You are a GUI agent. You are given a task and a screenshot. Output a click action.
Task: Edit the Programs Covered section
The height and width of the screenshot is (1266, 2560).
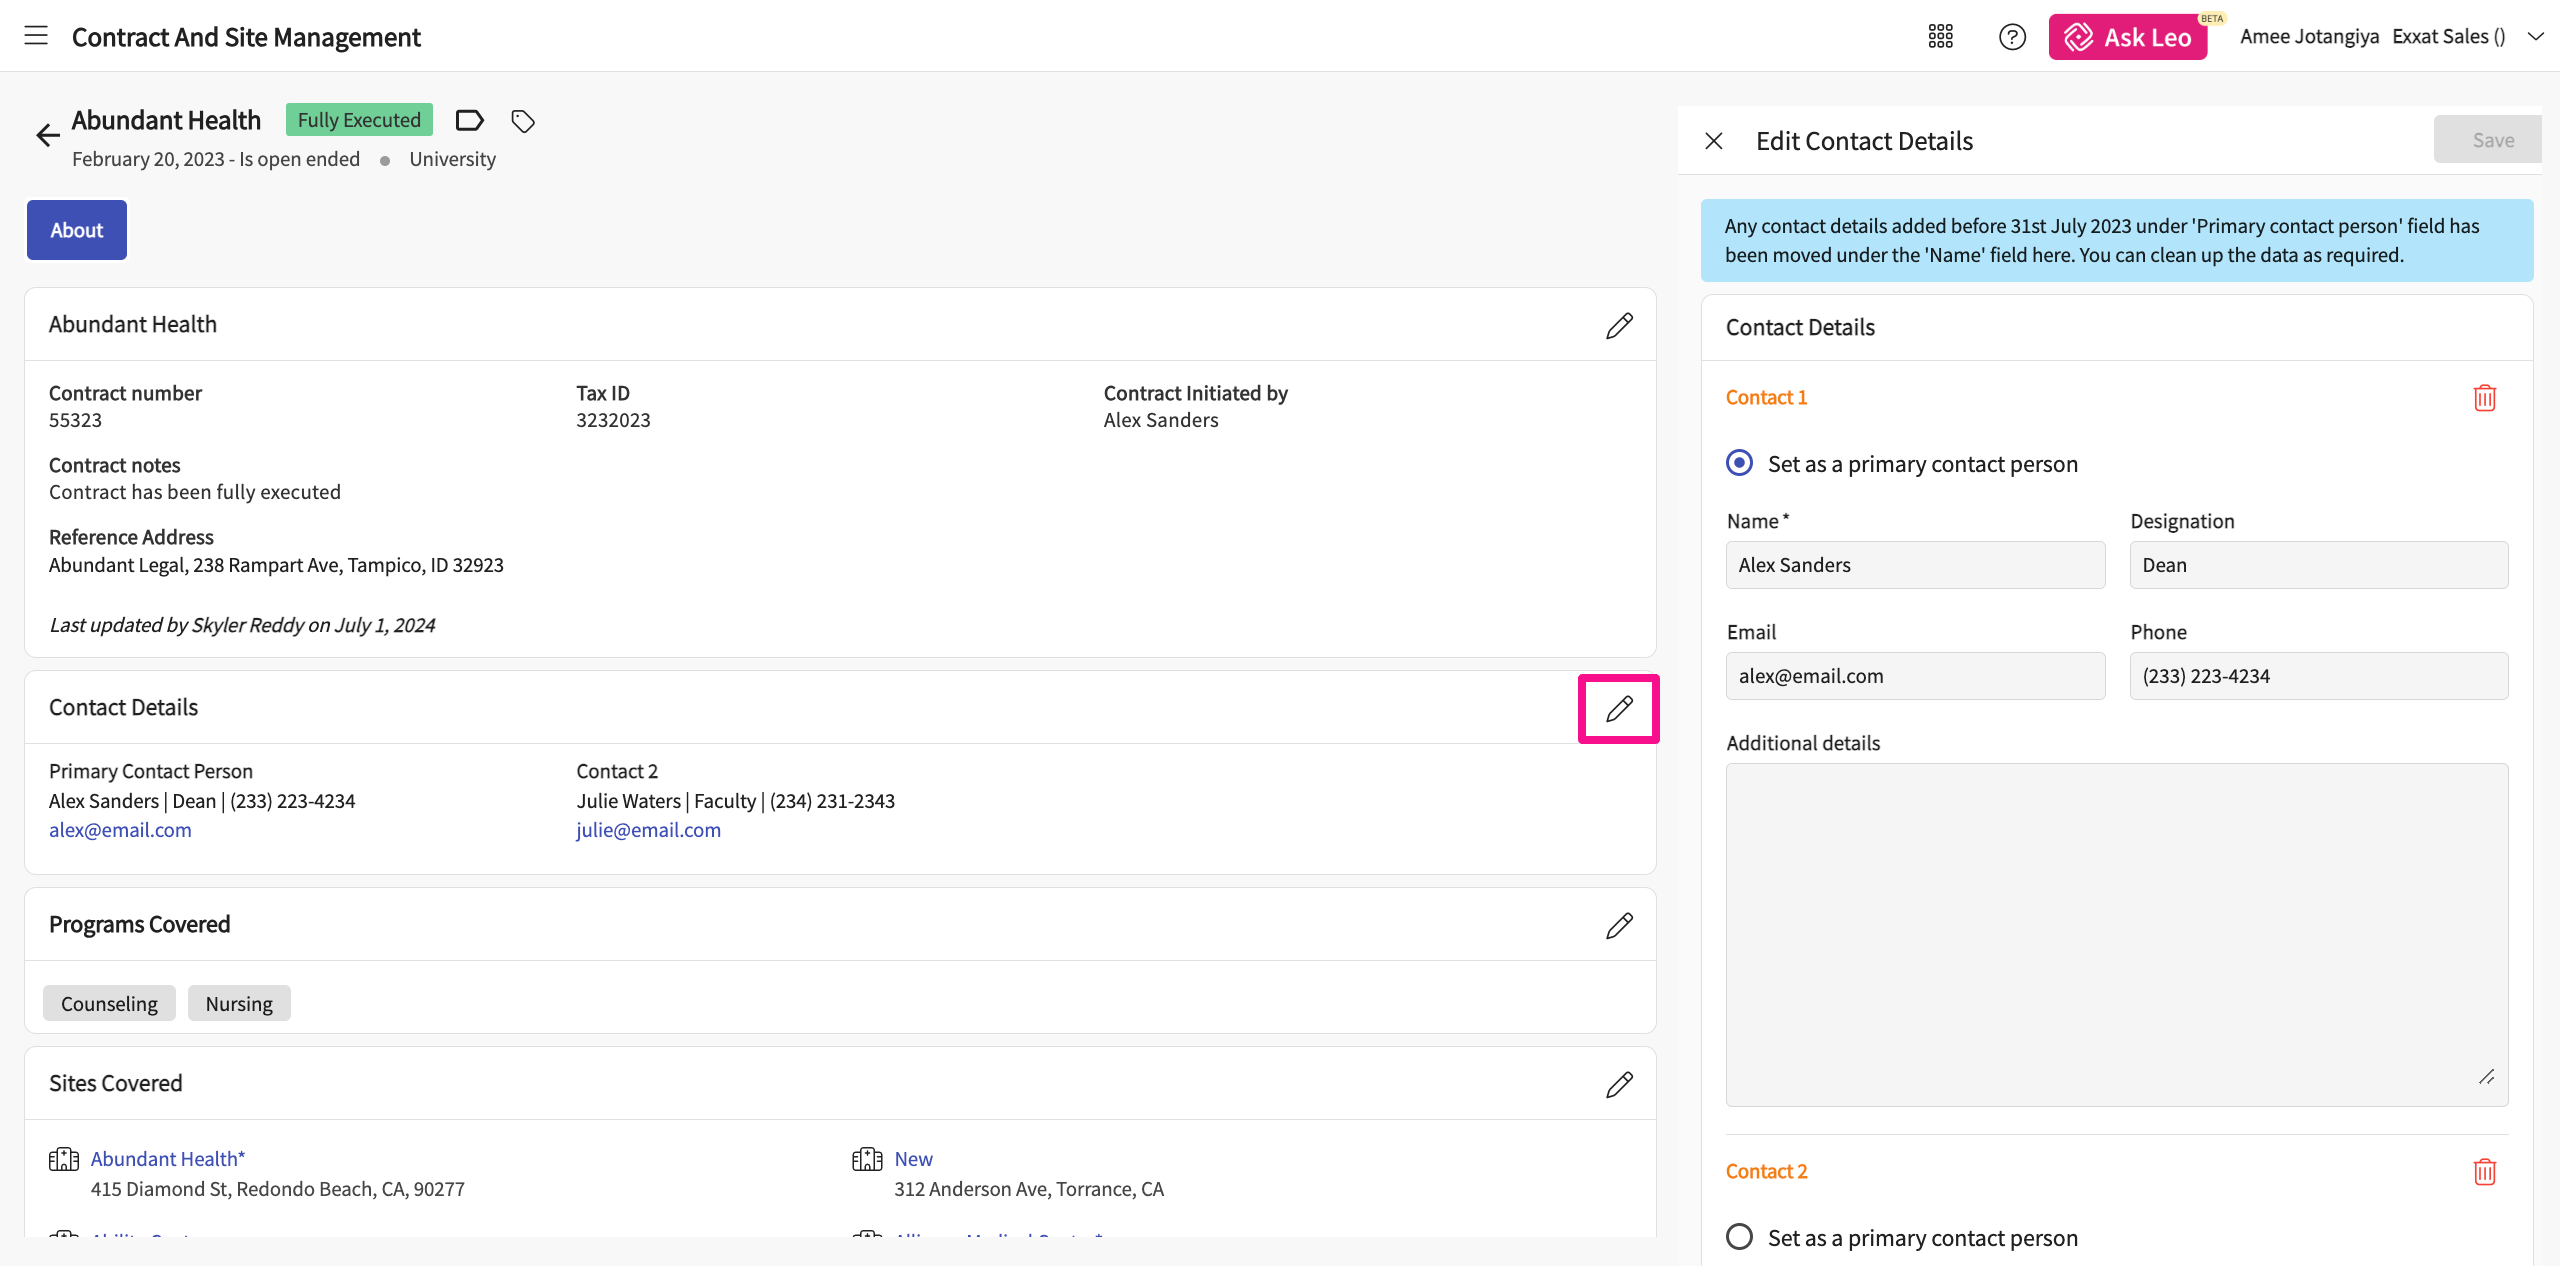(1619, 925)
